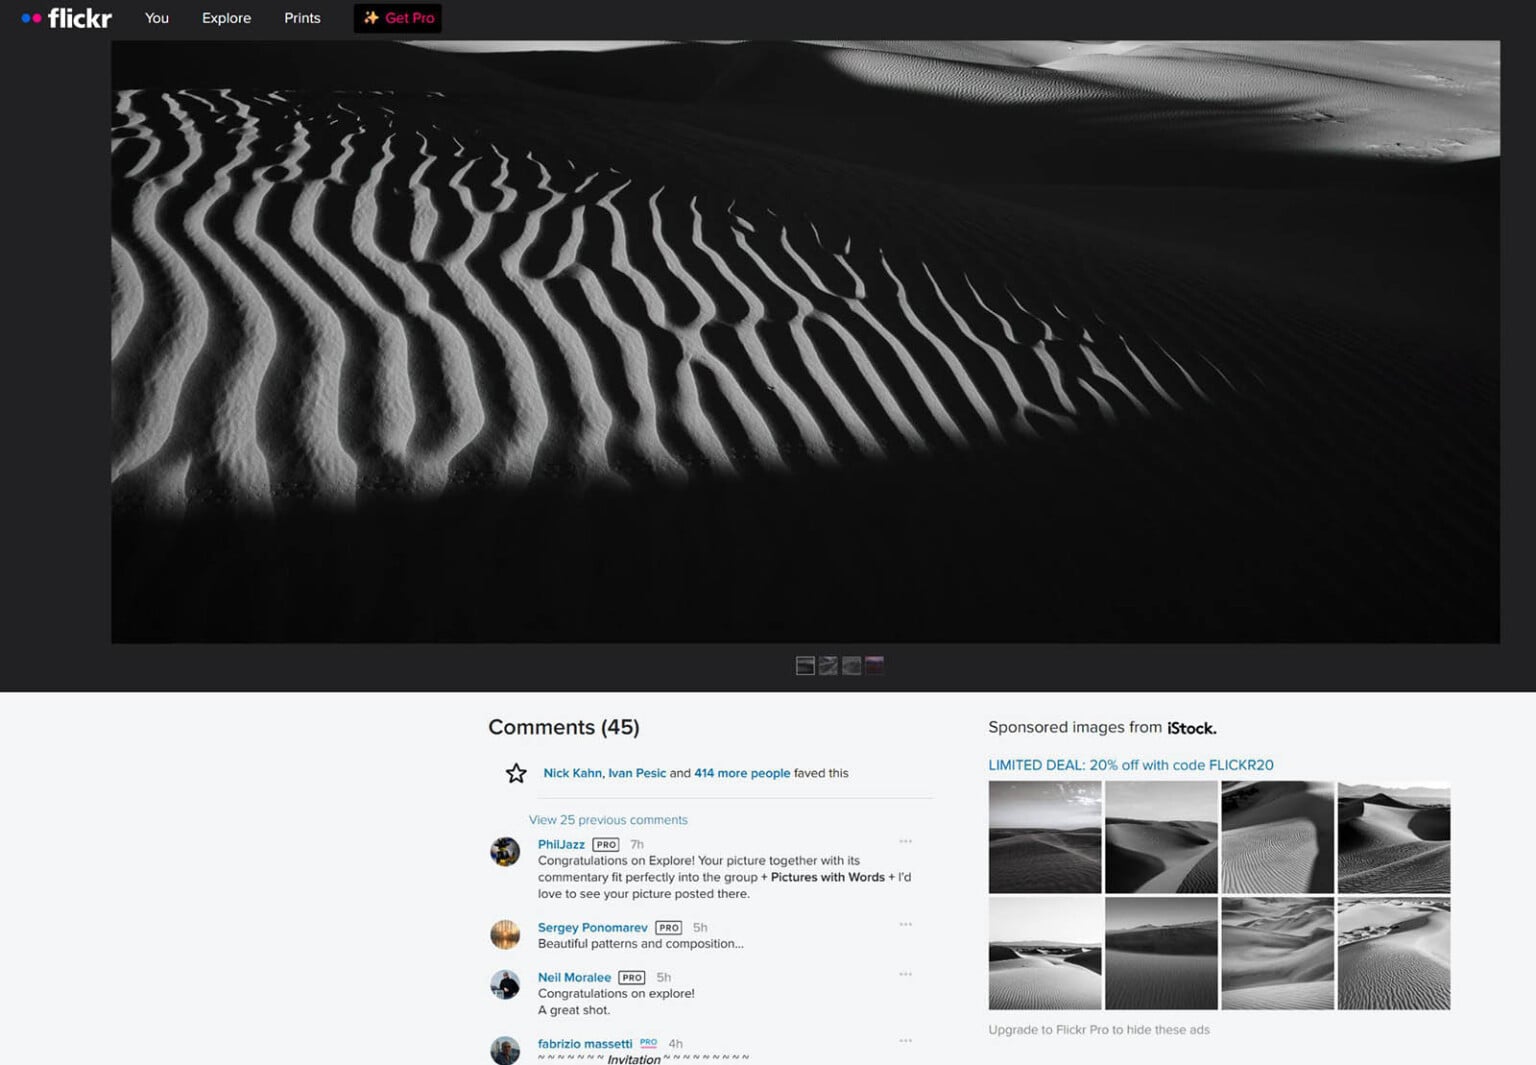Open Nick Kahn's profile link
This screenshot has height=1065, width=1536.
point(572,773)
